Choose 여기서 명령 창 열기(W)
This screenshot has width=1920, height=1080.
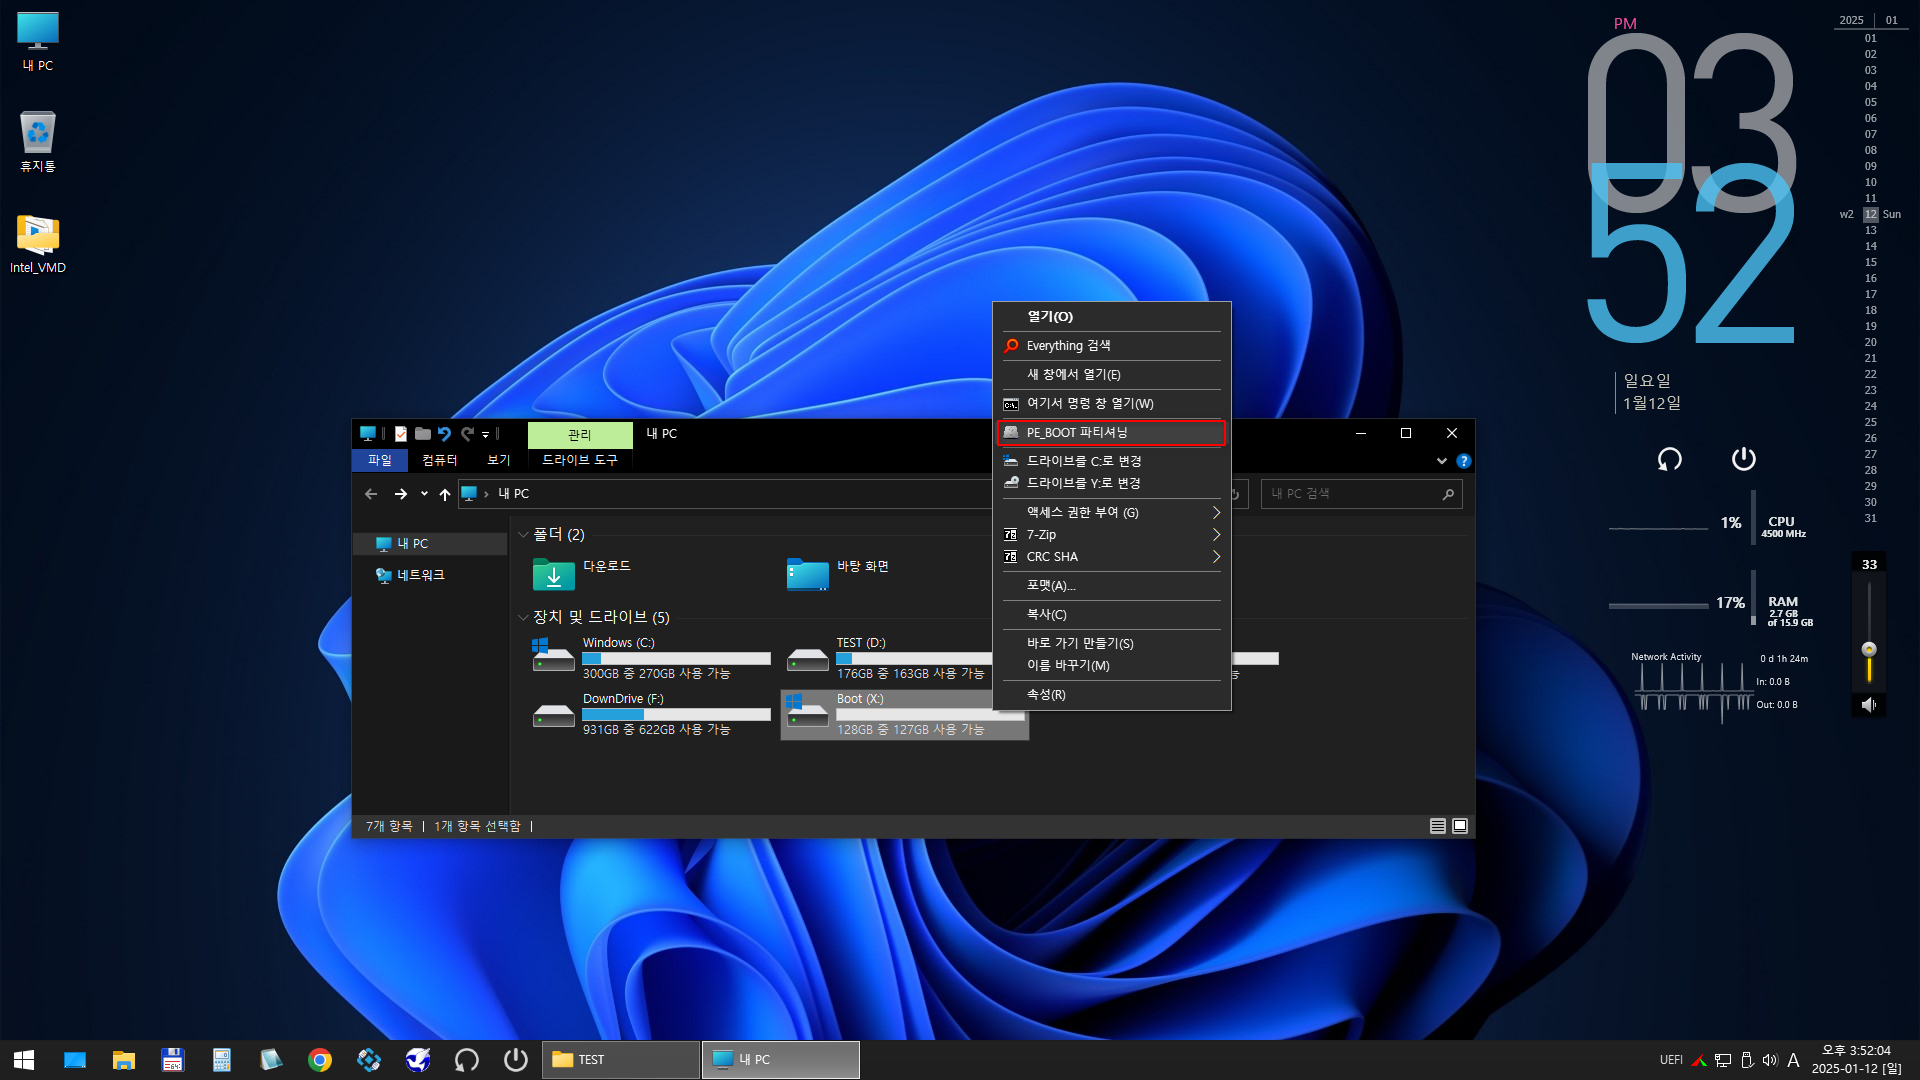tap(1111, 404)
